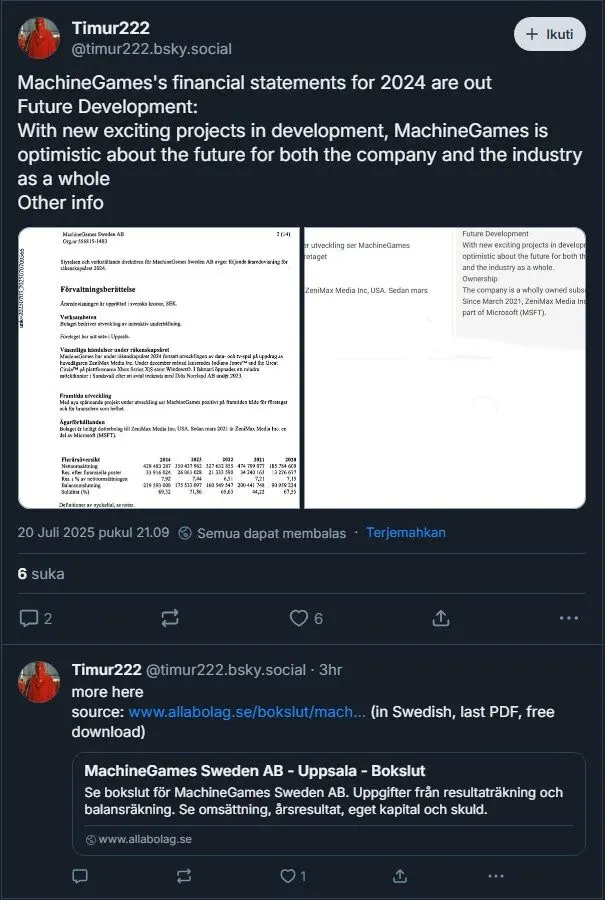Repost the 'more here' reply

point(183,876)
